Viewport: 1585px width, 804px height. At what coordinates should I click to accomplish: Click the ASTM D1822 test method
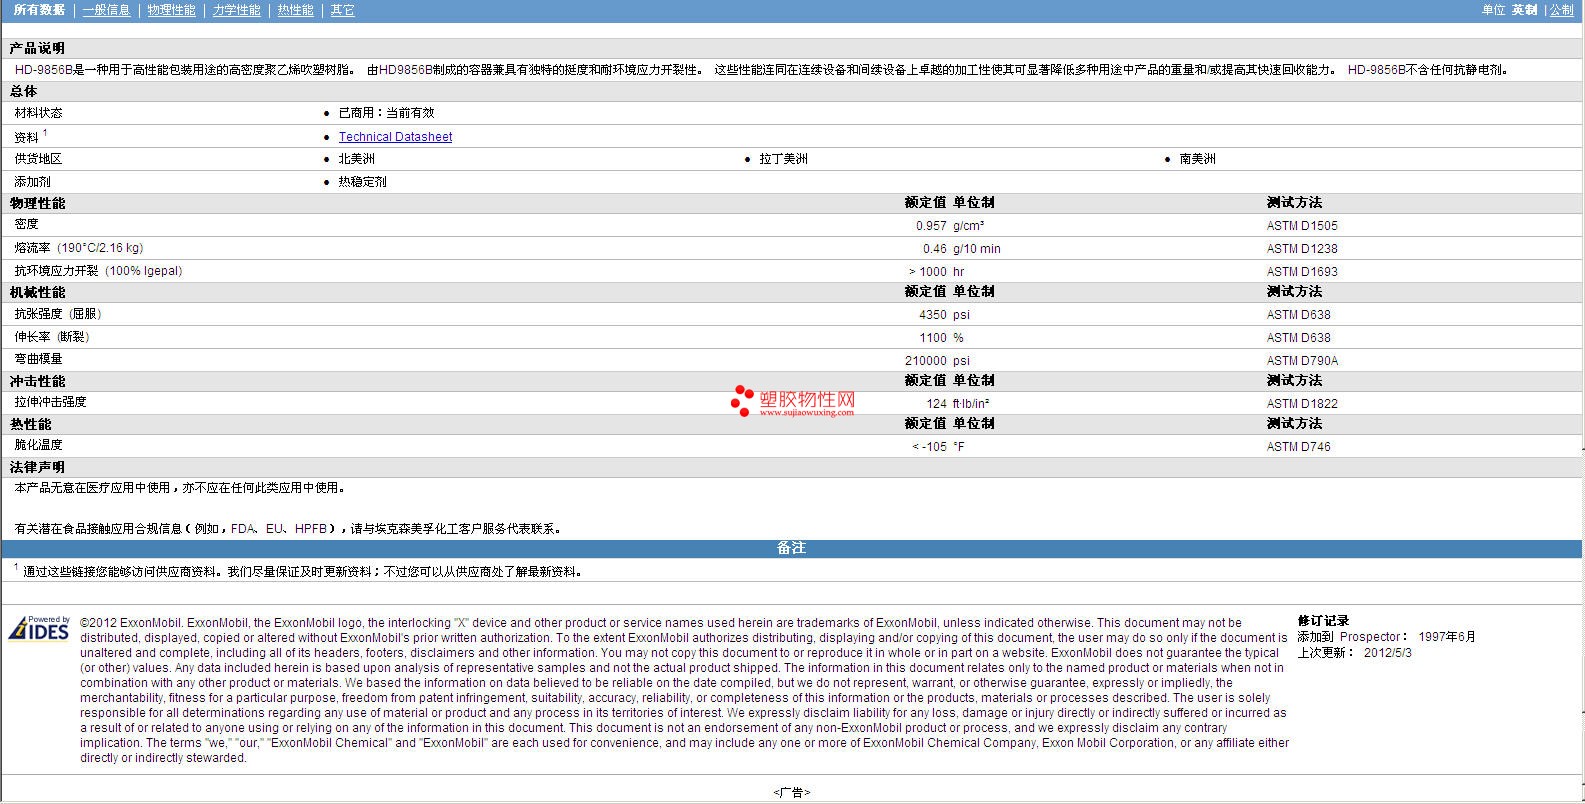pyautogui.click(x=1302, y=404)
